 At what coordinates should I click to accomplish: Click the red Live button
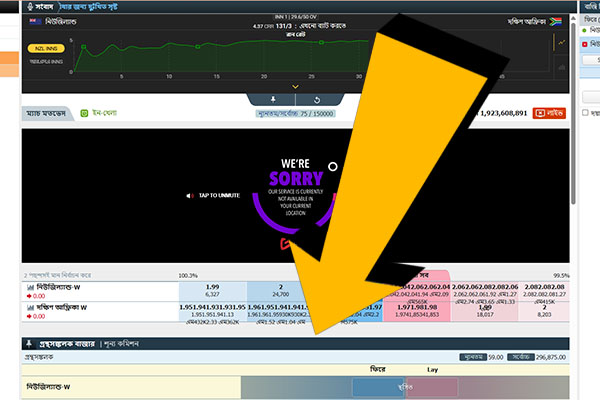tap(547, 114)
